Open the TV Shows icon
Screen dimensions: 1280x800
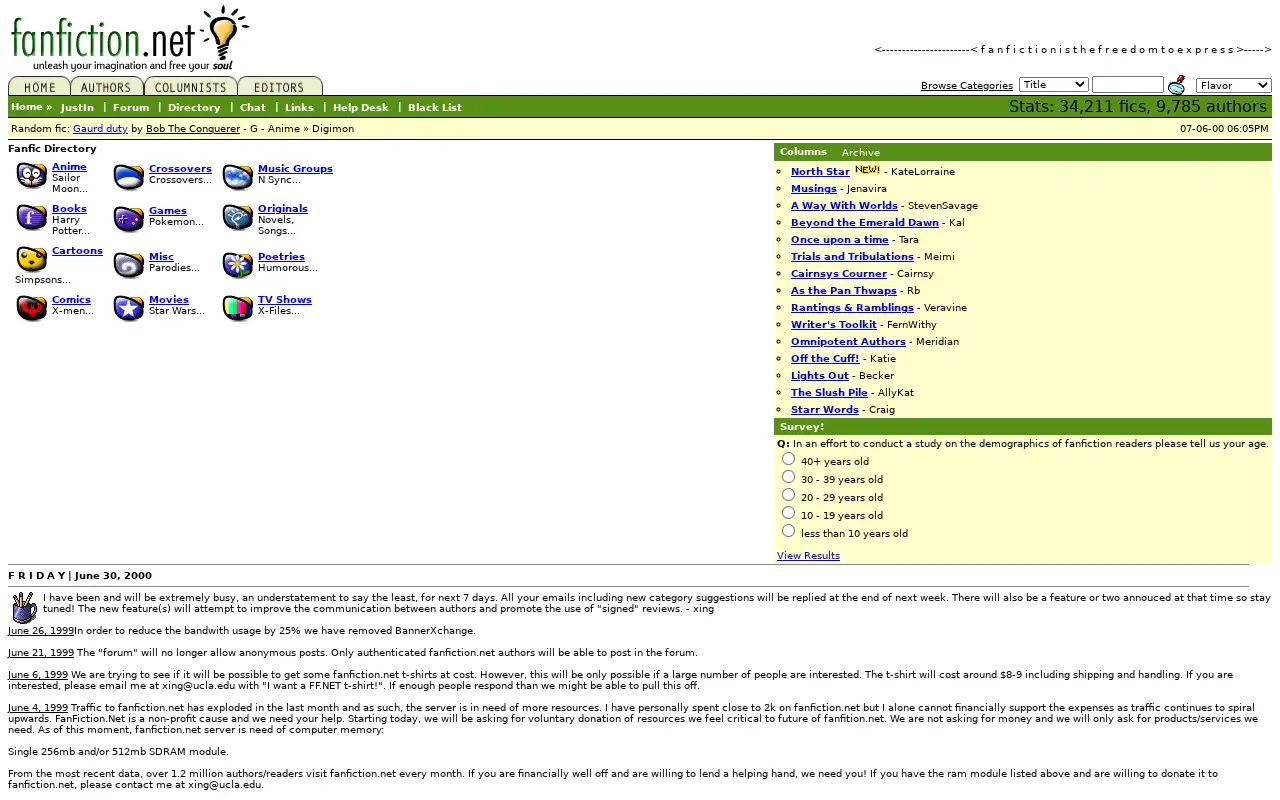pos(238,308)
